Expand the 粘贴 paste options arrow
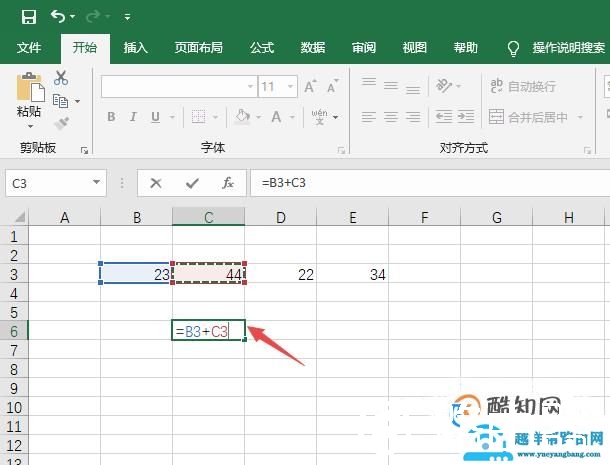610x465 pixels. [x=30, y=126]
